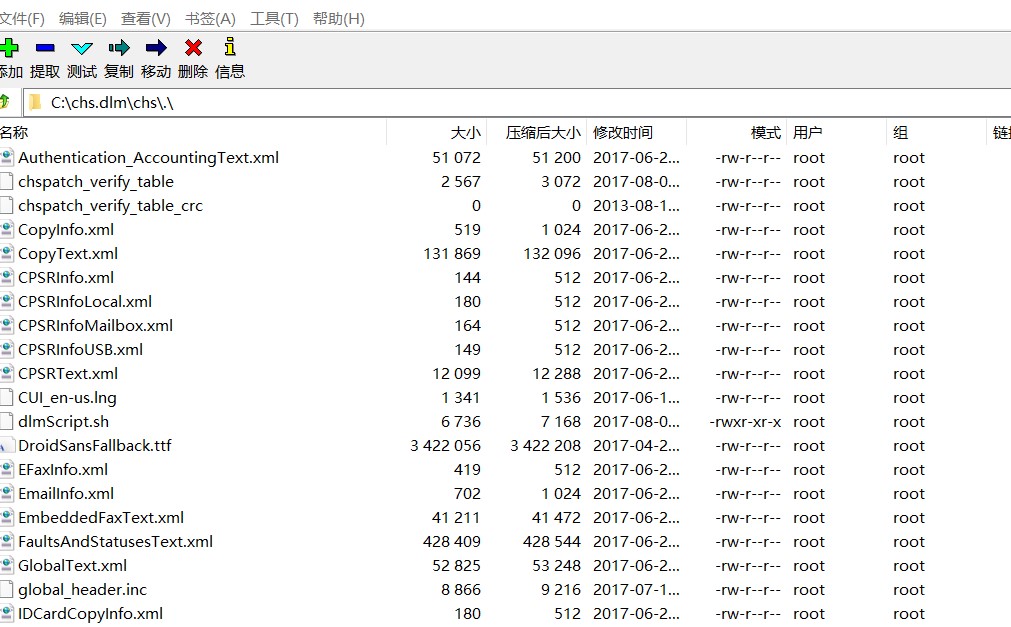
Task: Open the 文件(F) menu
Action: pos(22,19)
